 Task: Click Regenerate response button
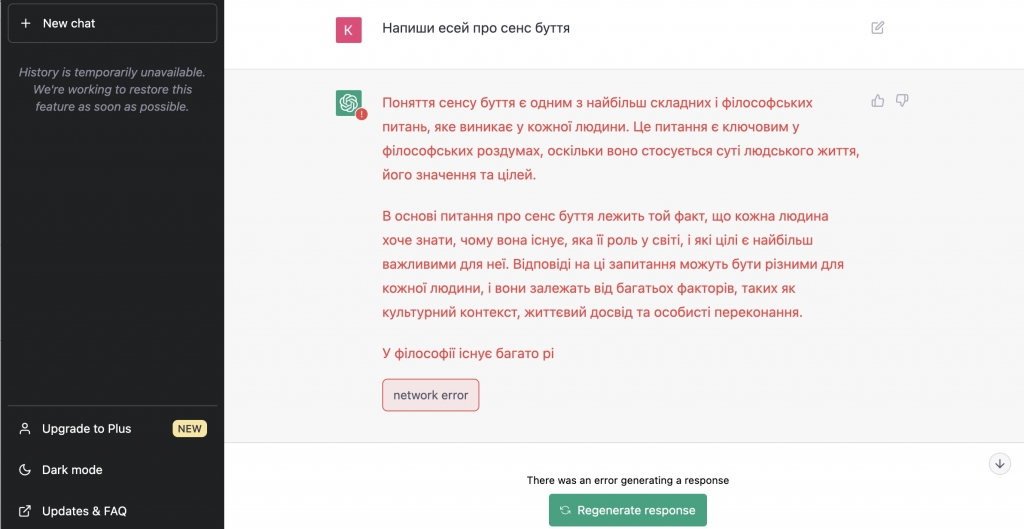coord(628,510)
